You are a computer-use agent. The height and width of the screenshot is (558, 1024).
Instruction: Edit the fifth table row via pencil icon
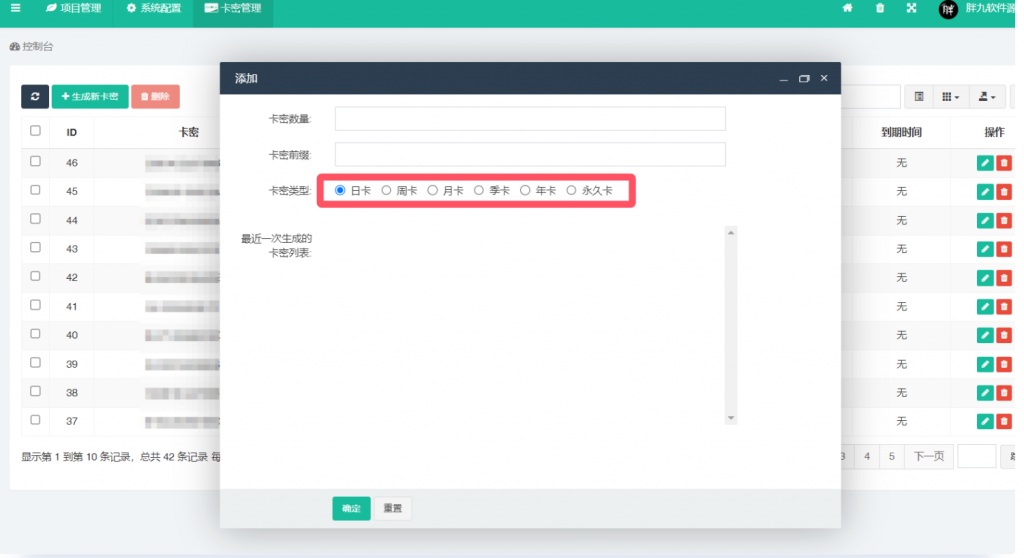coord(985,278)
